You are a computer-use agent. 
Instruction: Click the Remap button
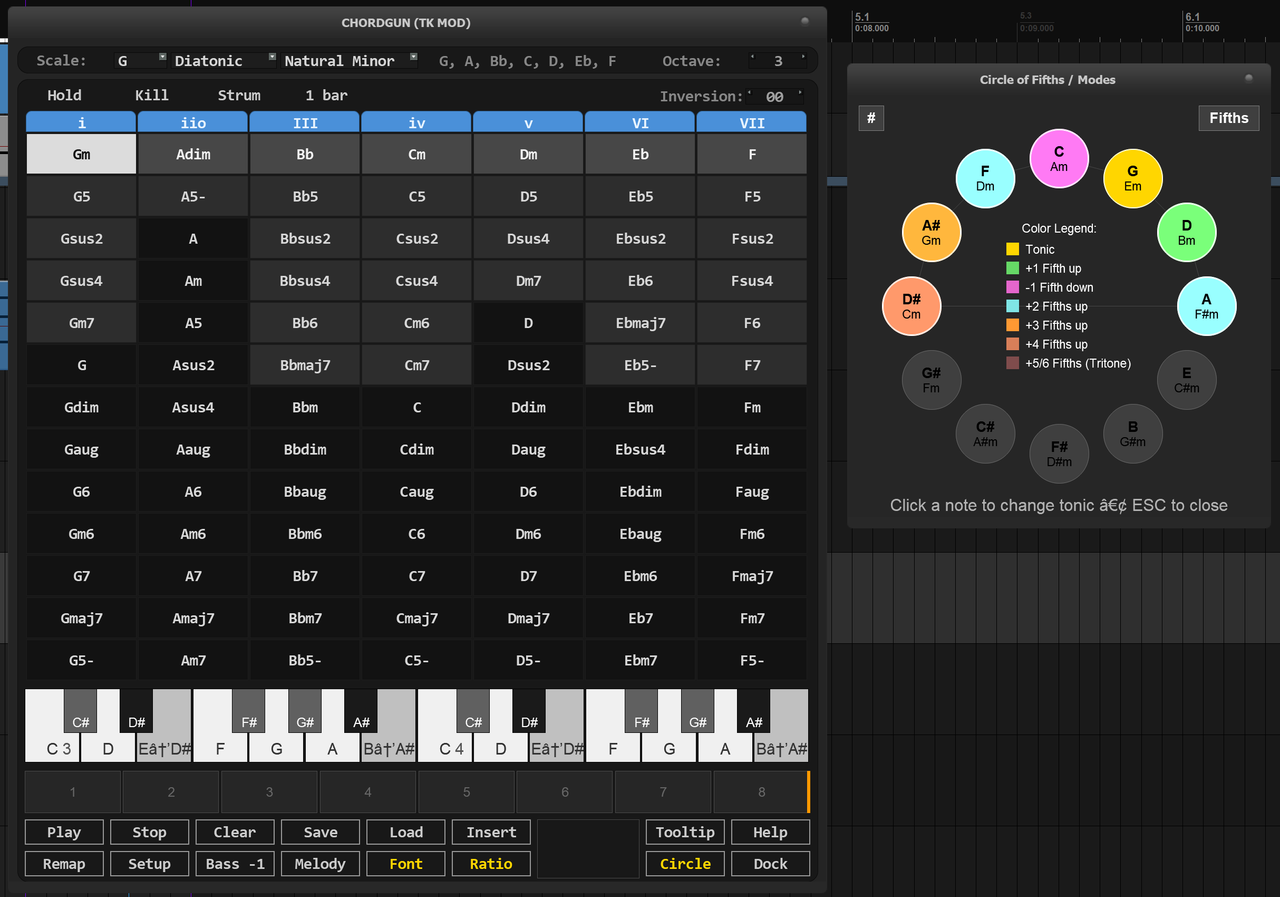[x=64, y=864]
